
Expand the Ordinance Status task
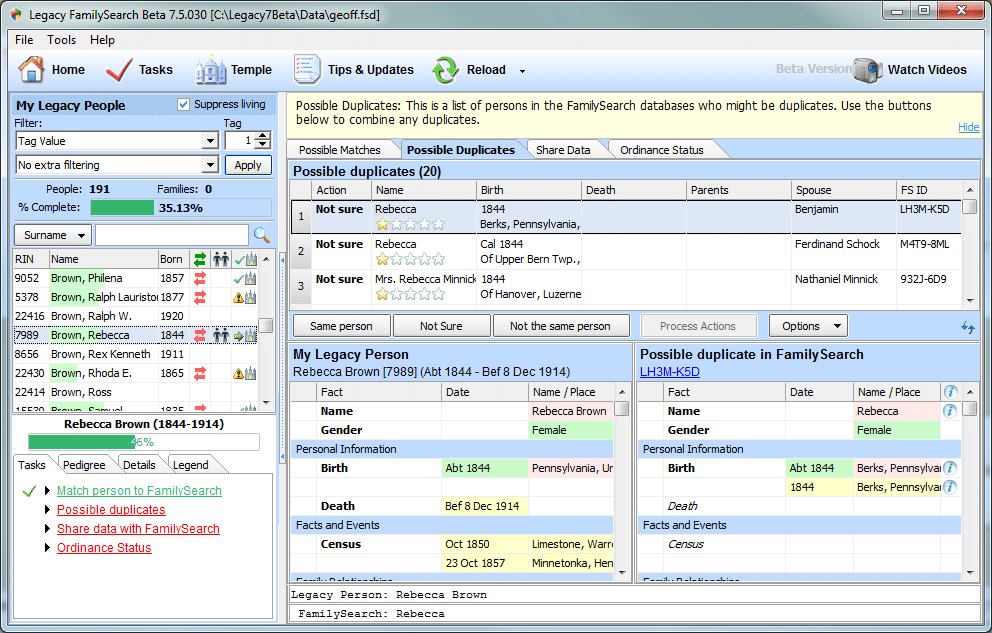[47, 548]
